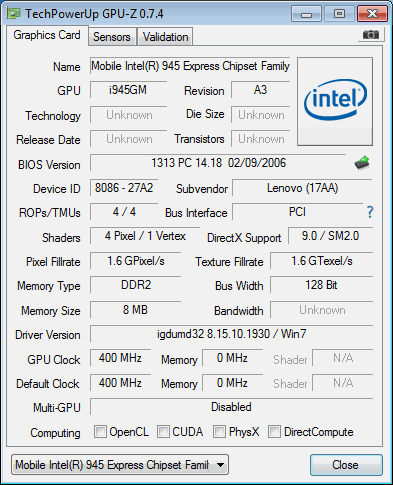Screen dimensions: 393x485
Task: Open the Validation tab
Action: point(165,37)
